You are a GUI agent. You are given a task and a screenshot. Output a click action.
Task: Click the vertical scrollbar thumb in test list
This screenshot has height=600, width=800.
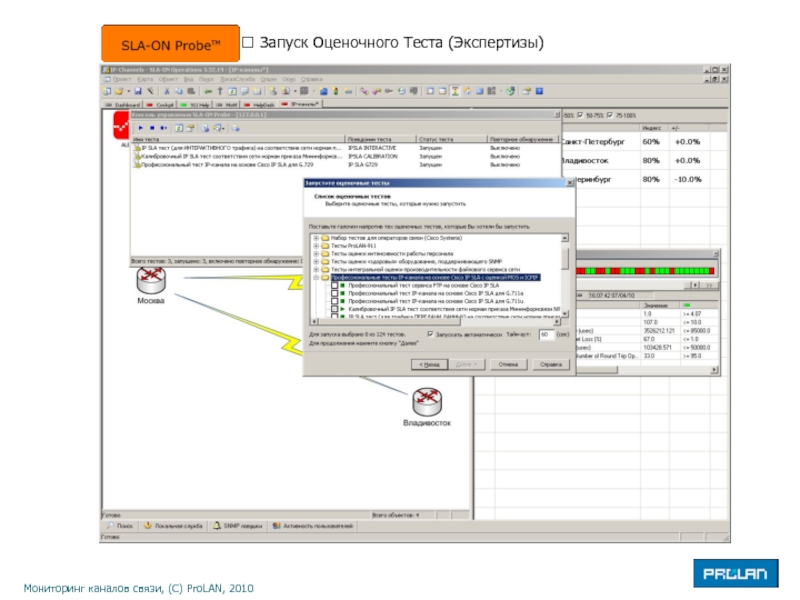pyautogui.click(x=565, y=258)
